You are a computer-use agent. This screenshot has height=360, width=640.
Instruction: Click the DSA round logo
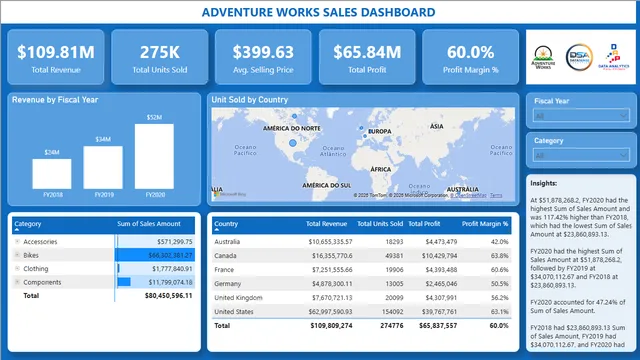pyautogui.click(x=579, y=57)
